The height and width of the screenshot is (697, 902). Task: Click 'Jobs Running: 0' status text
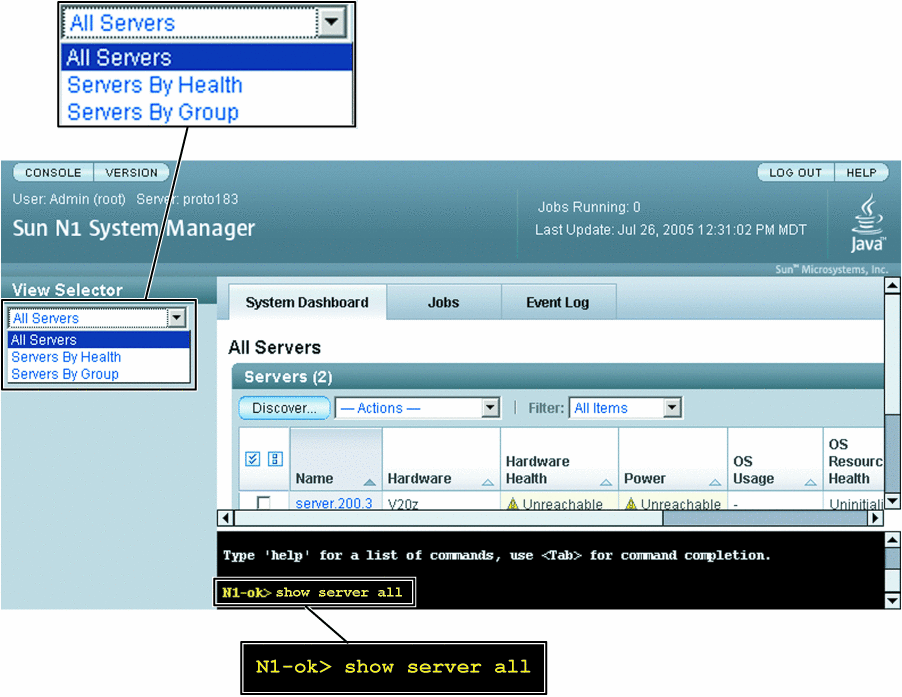coord(588,207)
